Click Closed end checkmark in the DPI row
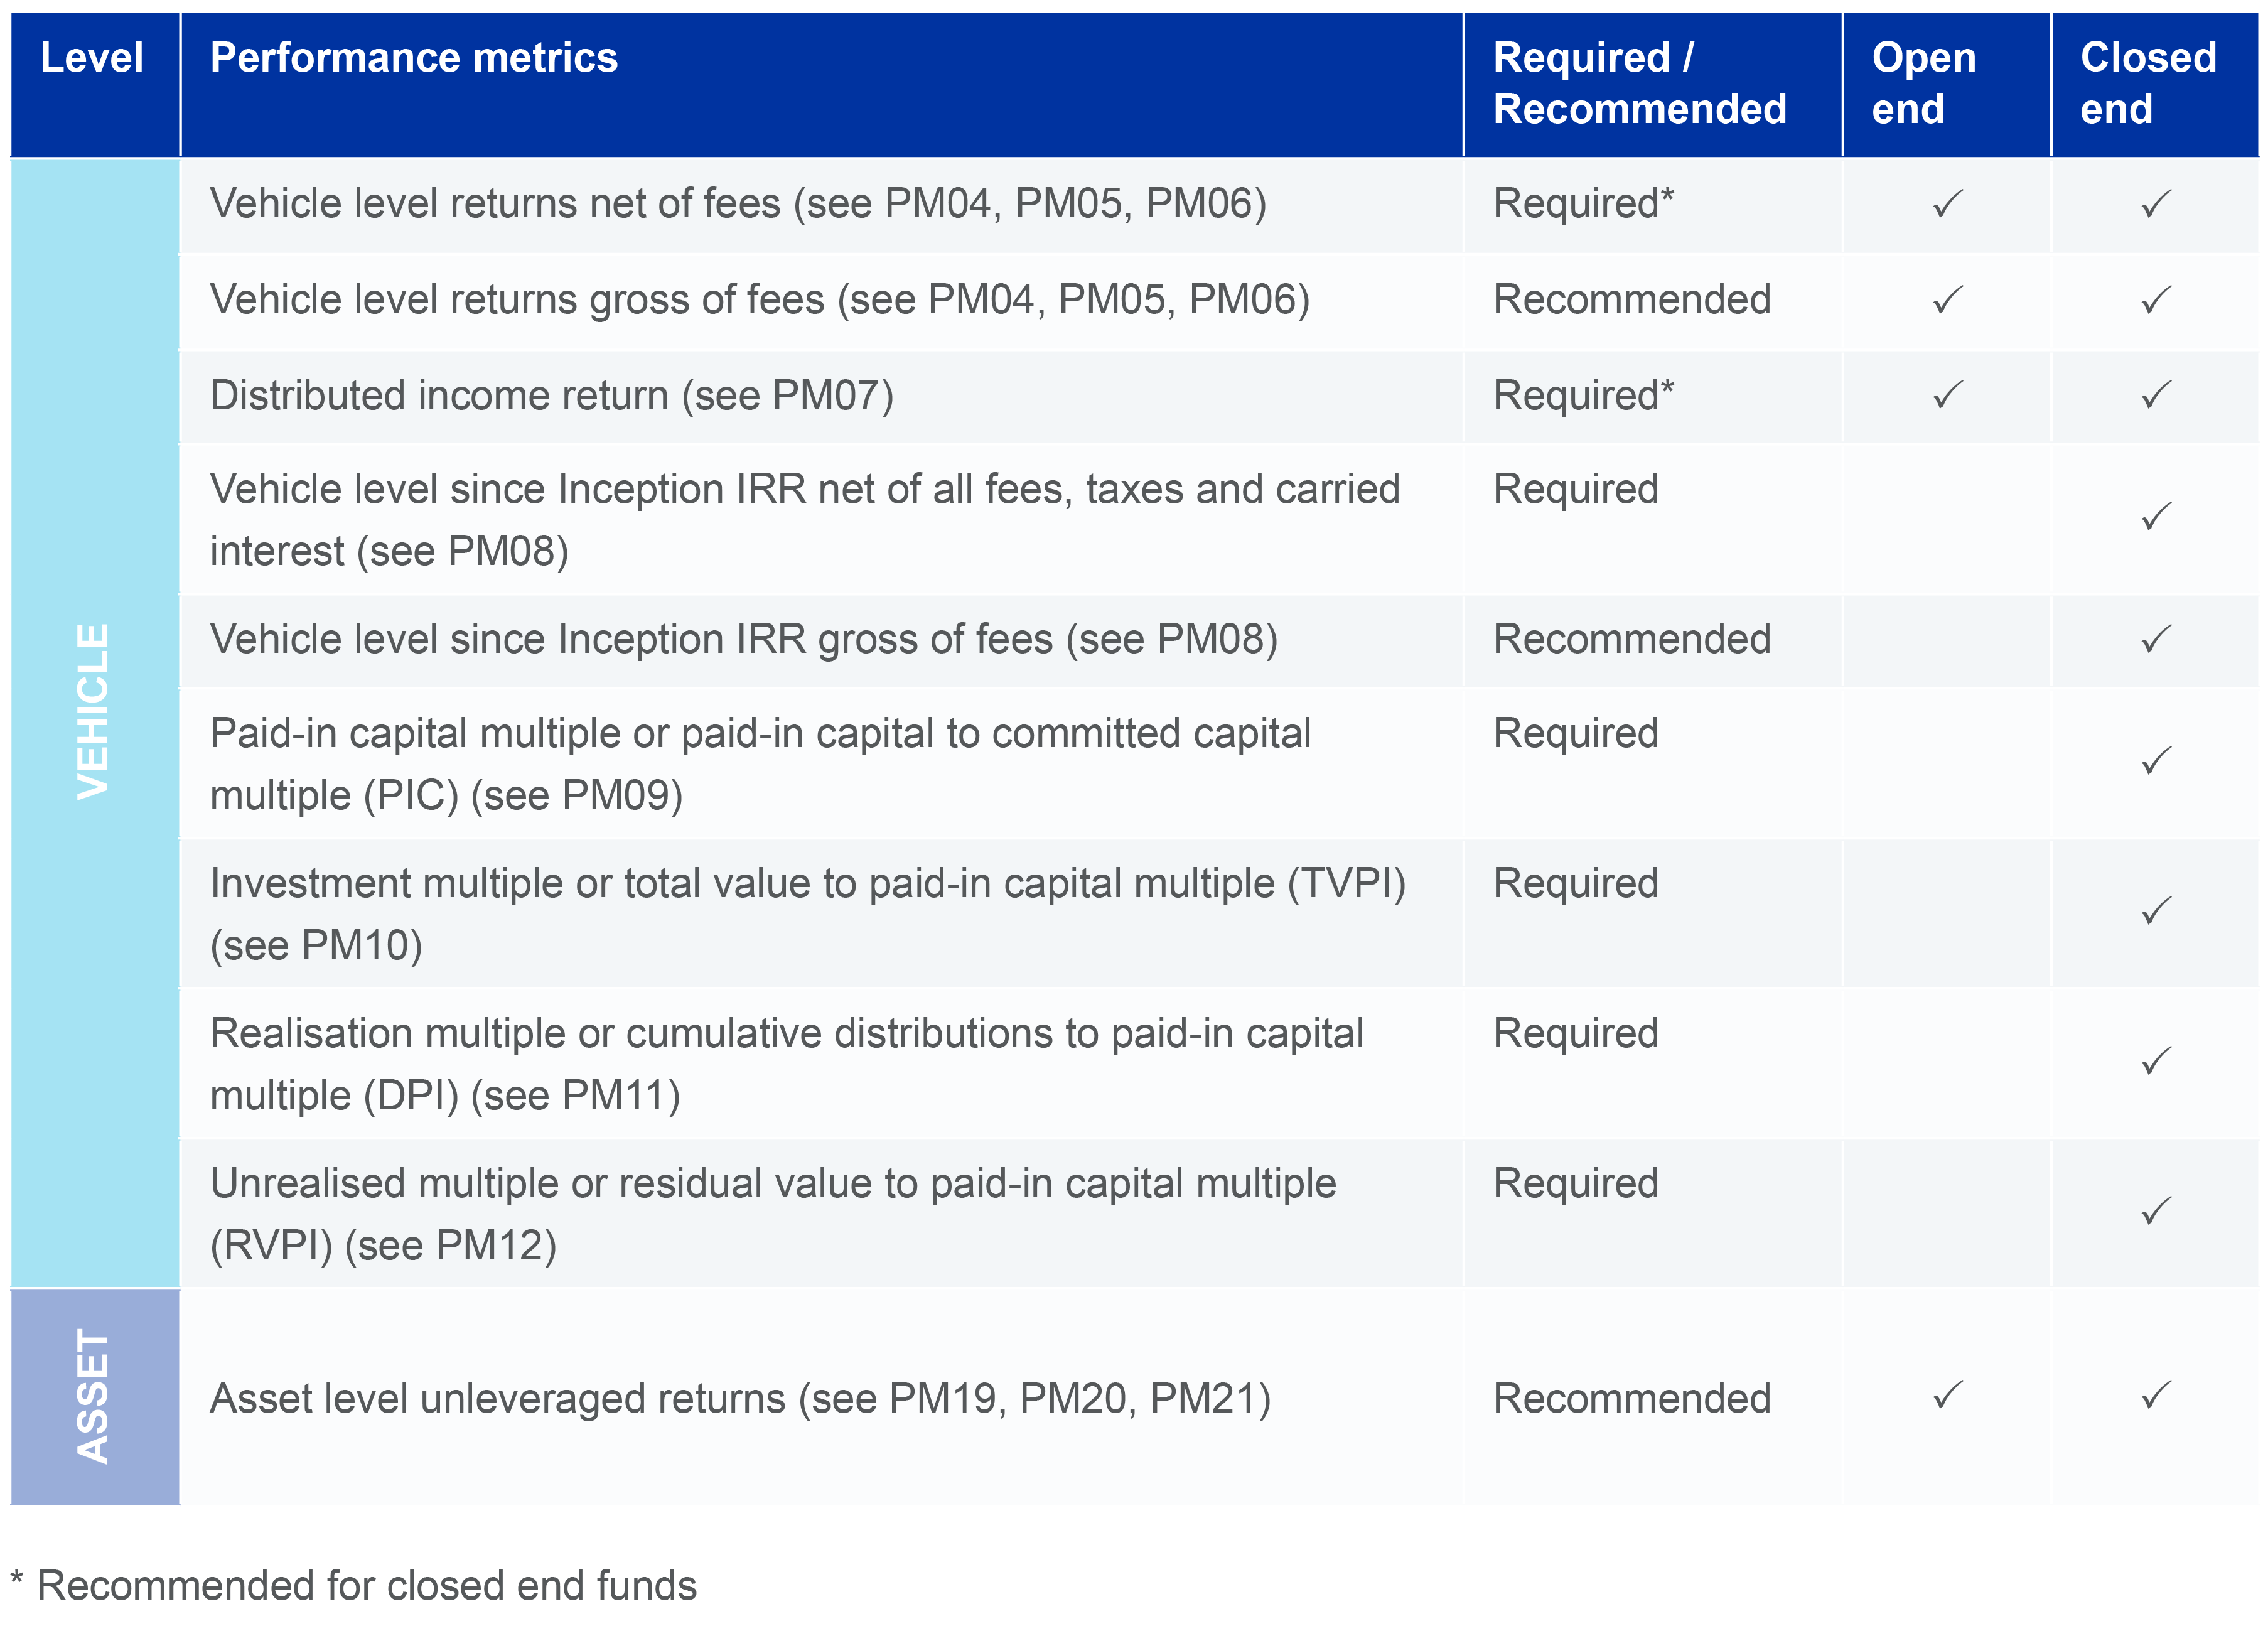This screenshot has width=2268, height=1626. pyautogui.click(x=2156, y=1061)
